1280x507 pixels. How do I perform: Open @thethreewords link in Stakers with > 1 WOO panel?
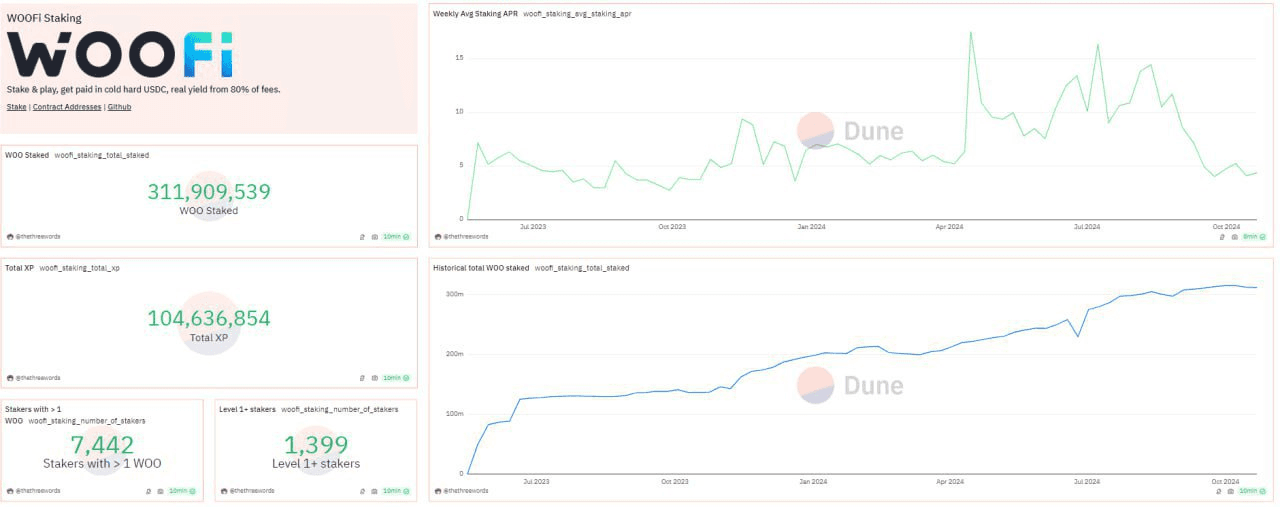37,491
